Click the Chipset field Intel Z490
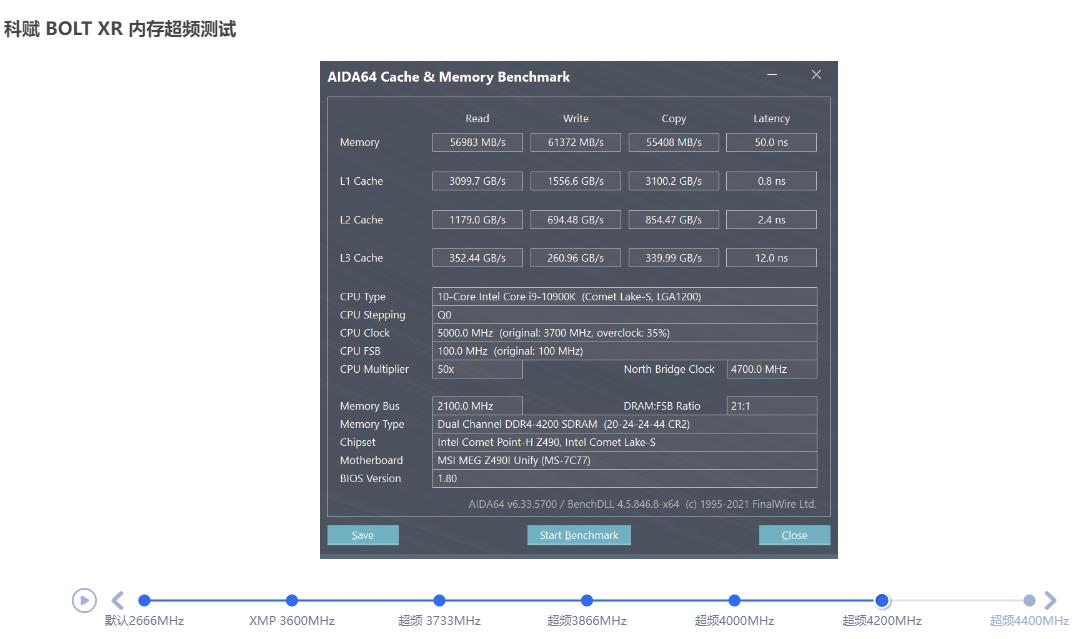Image resolution: width=1092 pixels, height=639 pixels. 625,442
